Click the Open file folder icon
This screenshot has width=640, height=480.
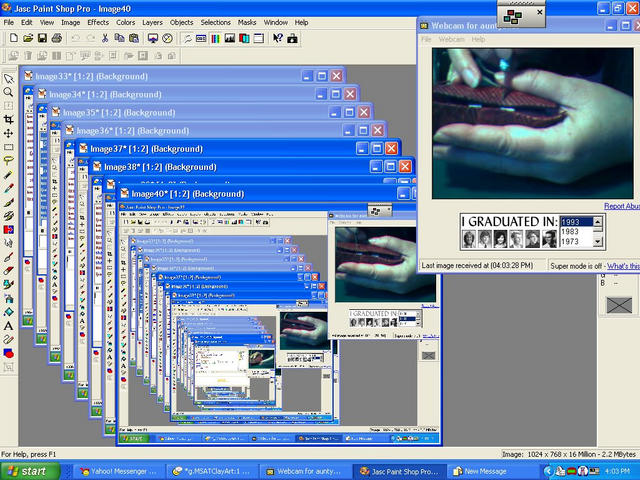click(x=28, y=38)
